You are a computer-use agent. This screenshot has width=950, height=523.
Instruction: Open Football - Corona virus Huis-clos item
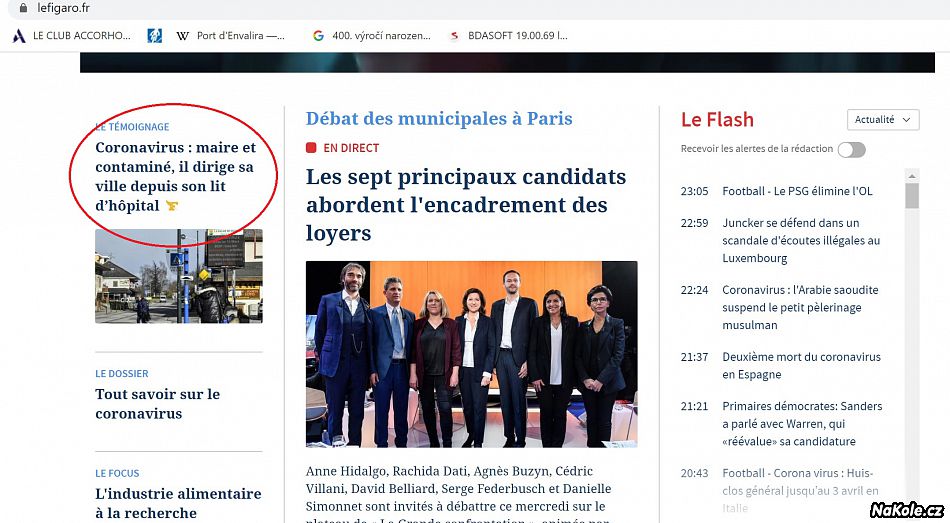800,490
